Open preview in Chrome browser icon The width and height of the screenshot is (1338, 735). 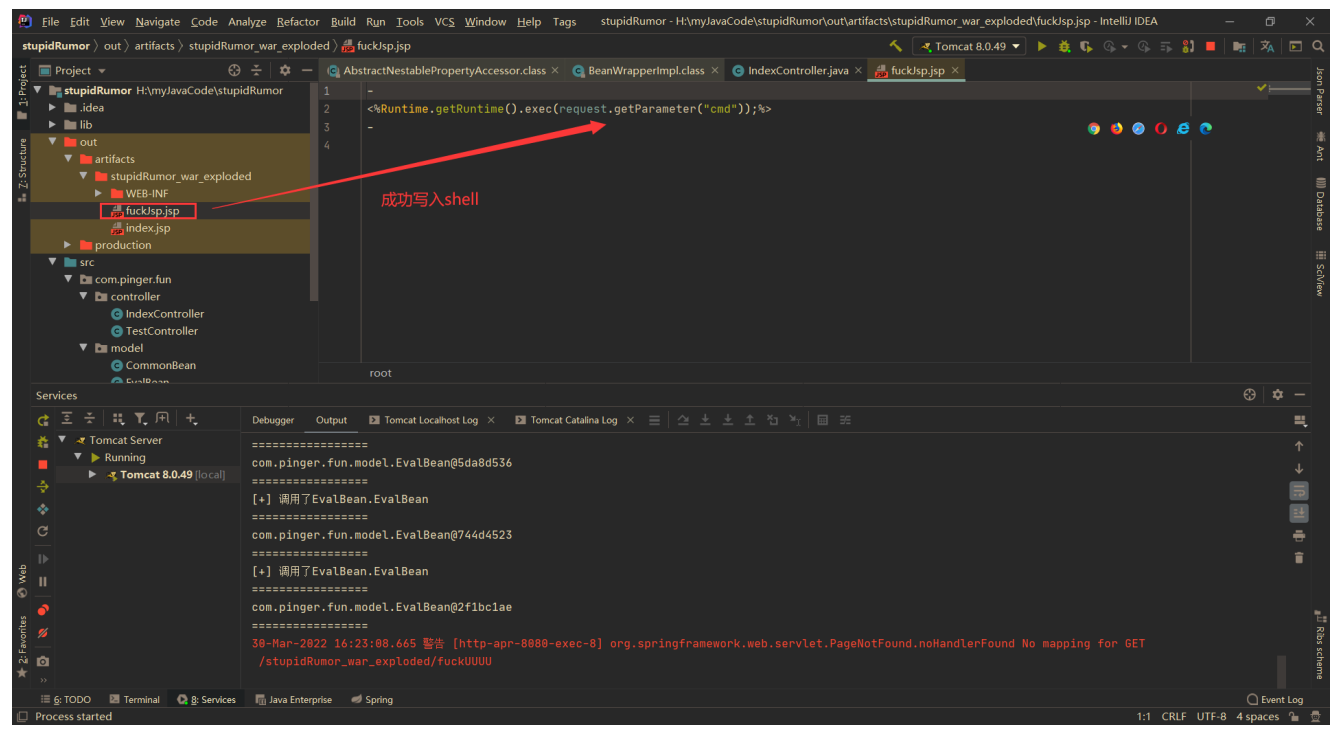[x=1094, y=128]
